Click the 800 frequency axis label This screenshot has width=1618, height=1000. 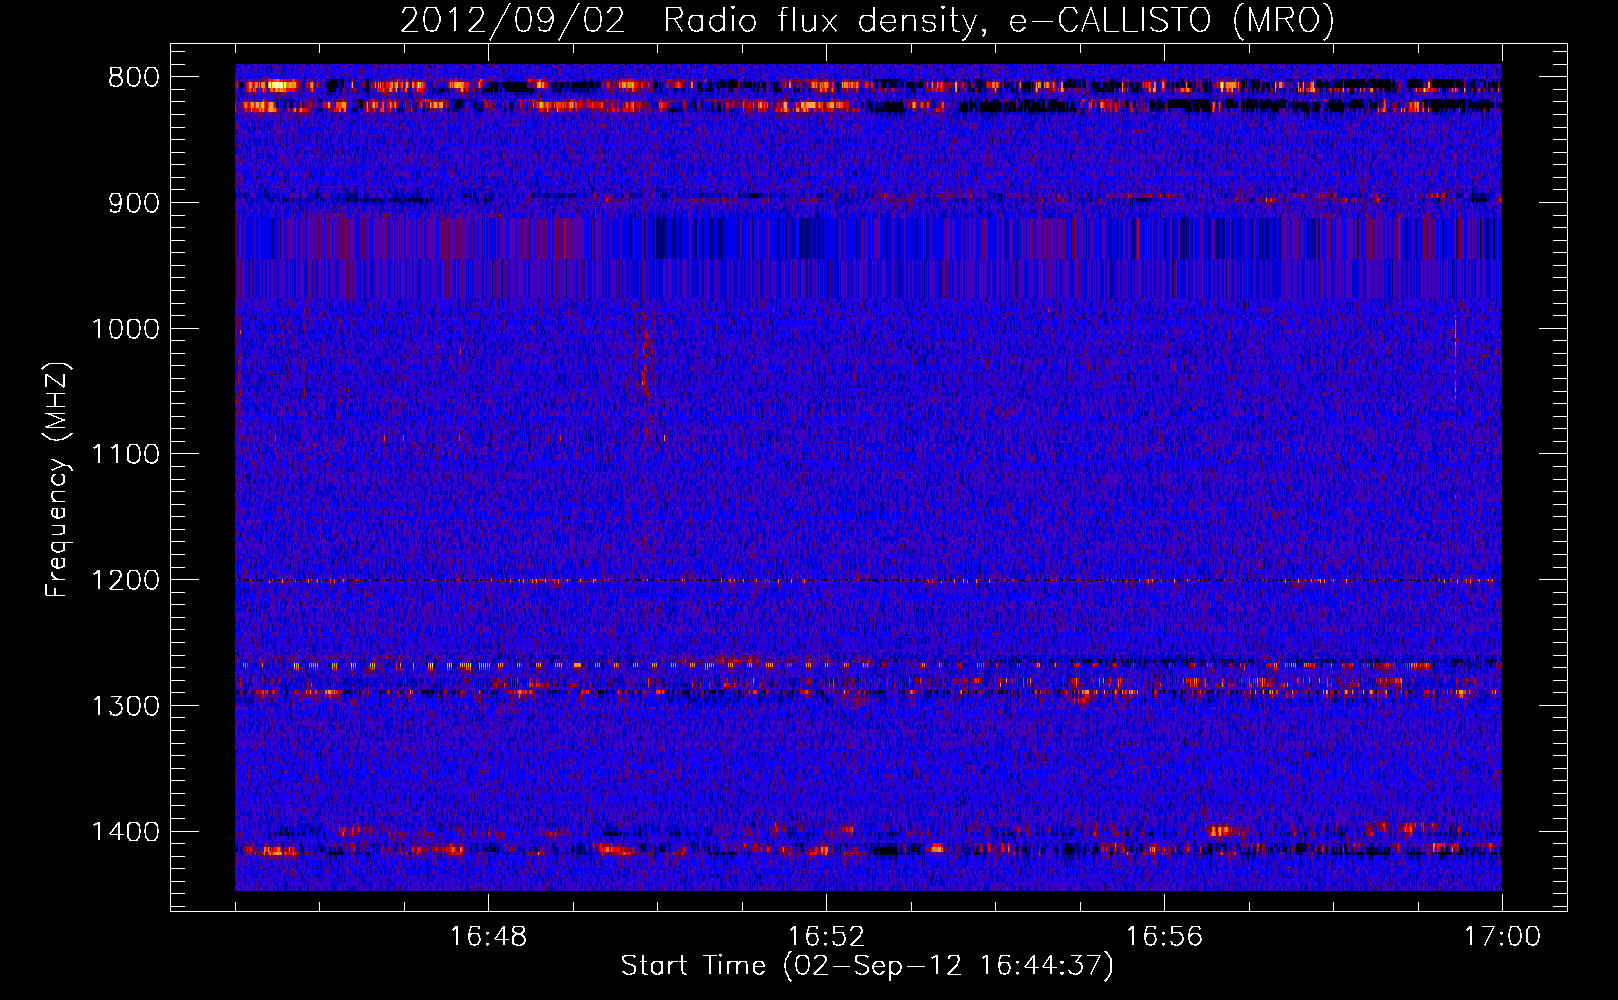(x=133, y=78)
